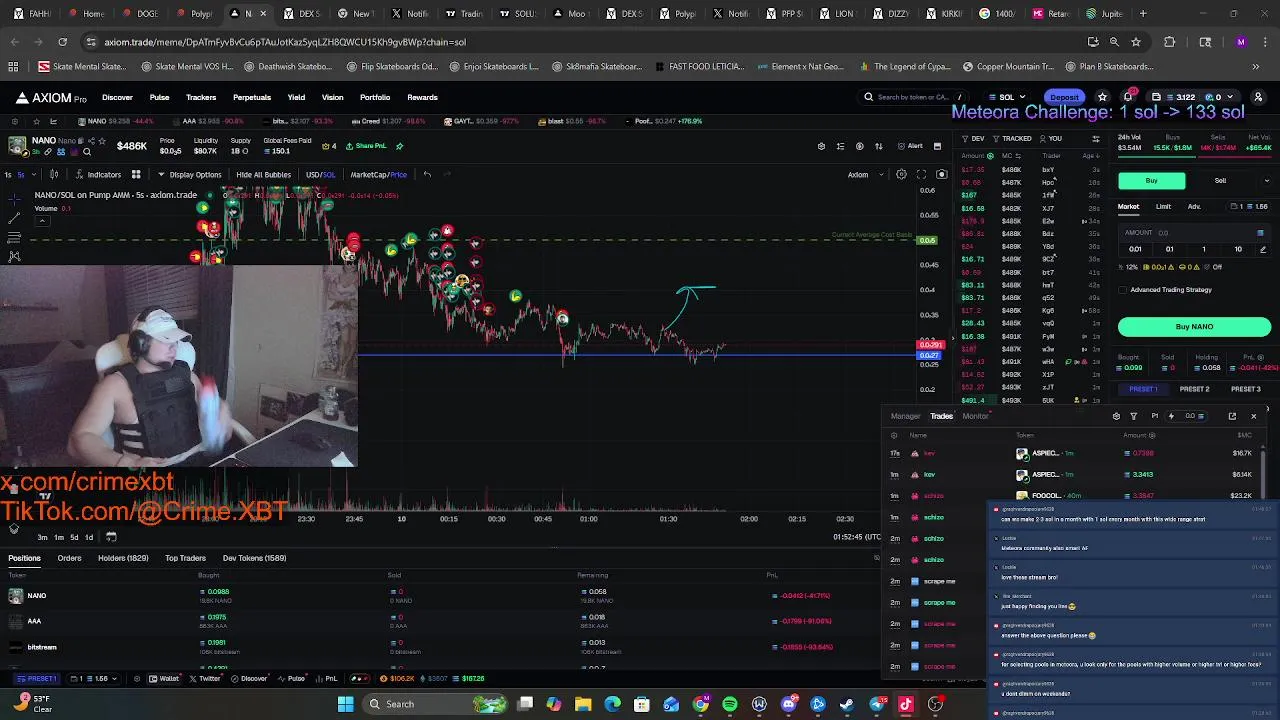Open the Discover menu in Axiom
This screenshot has width=1280, height=720.
117,97
